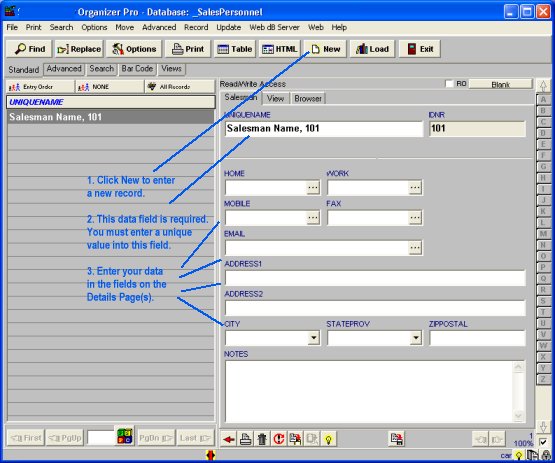Toggle the checkbox below 100% indicator
555x463 pixels.
click(x=543, y=441)
